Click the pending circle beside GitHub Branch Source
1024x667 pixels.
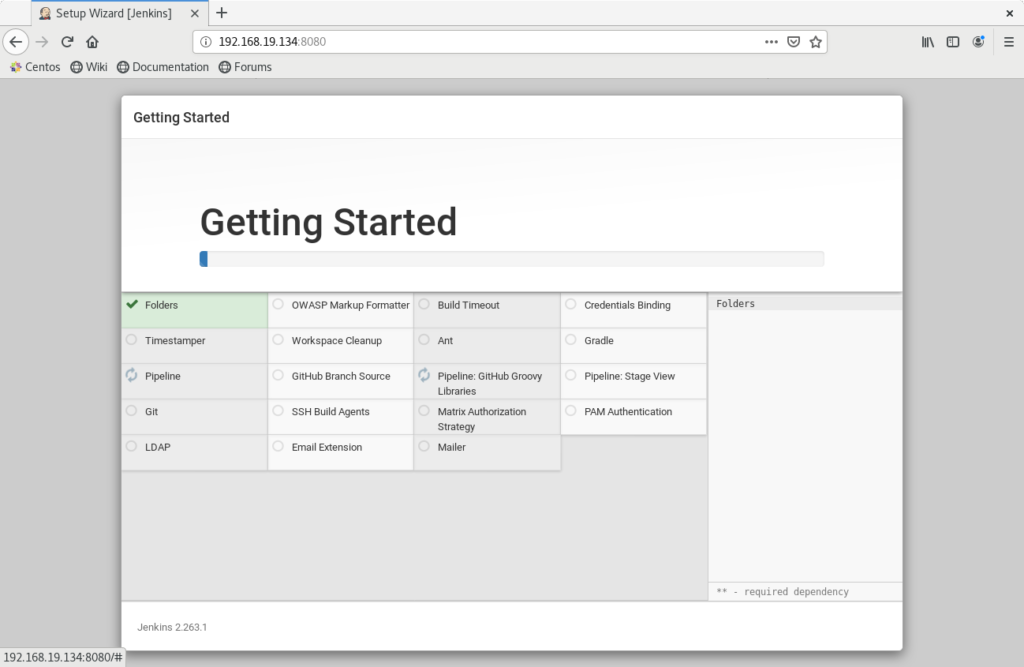[278, 376]
